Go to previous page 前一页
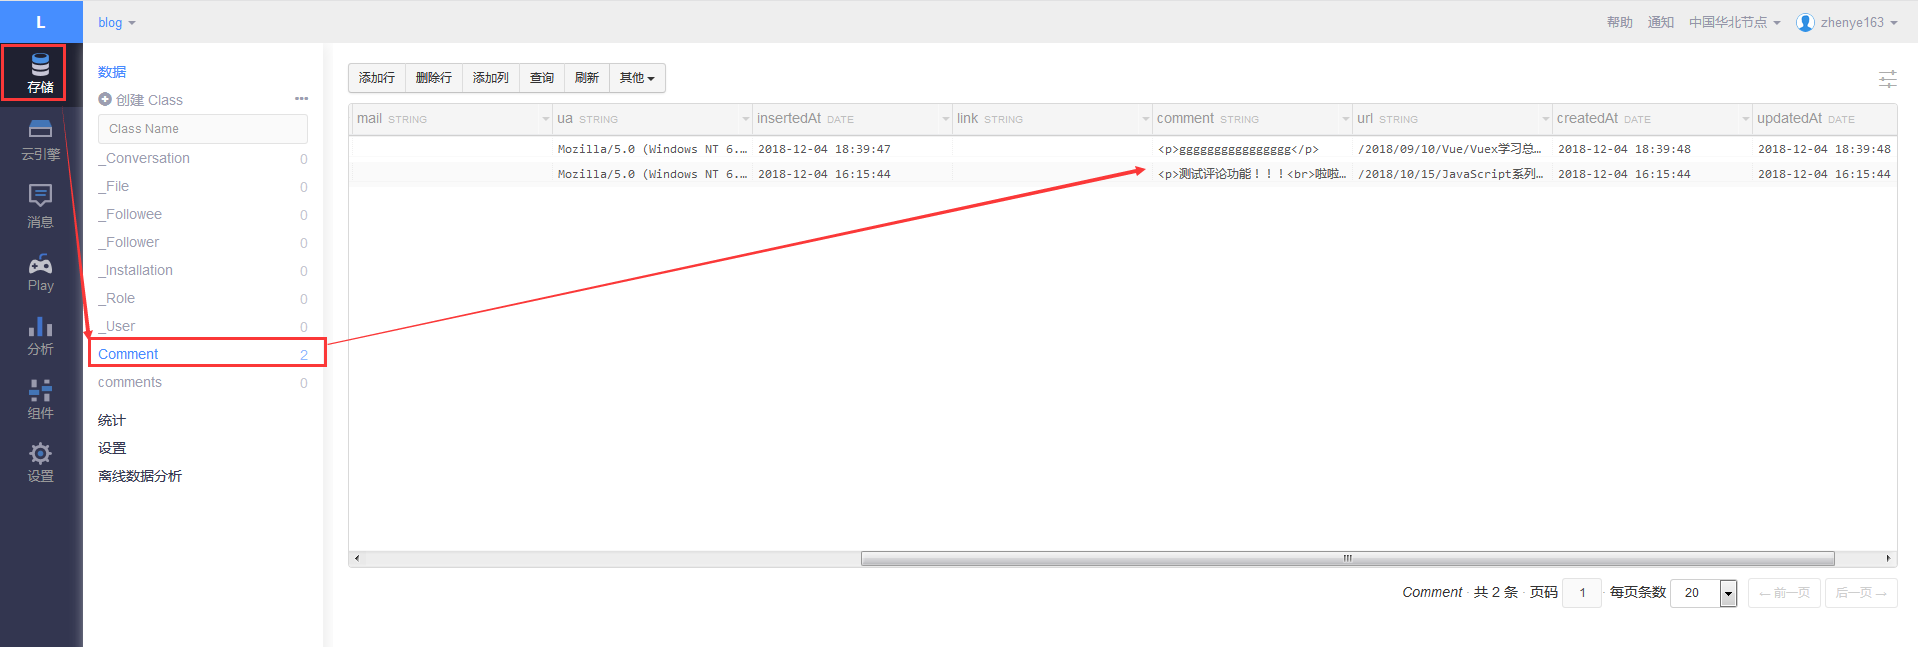 point(1784,593)
